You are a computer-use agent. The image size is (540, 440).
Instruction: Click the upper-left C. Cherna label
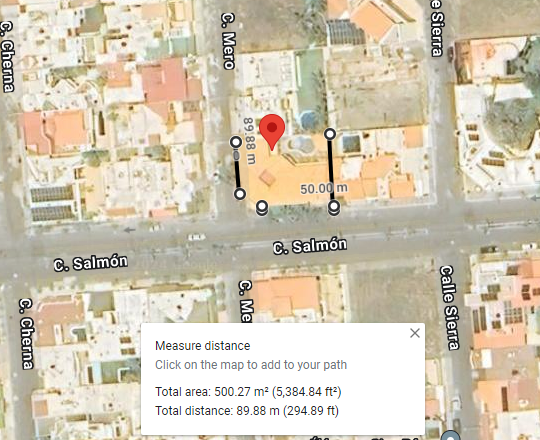[8, 56]
